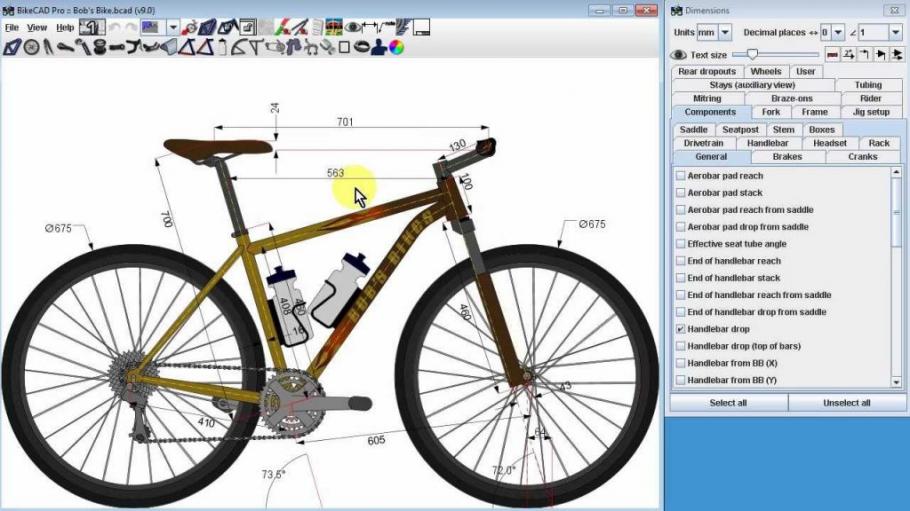Screen dimensions: 910x511
Task: Click the empty square icon in toolbar
Action: point(344,47)
